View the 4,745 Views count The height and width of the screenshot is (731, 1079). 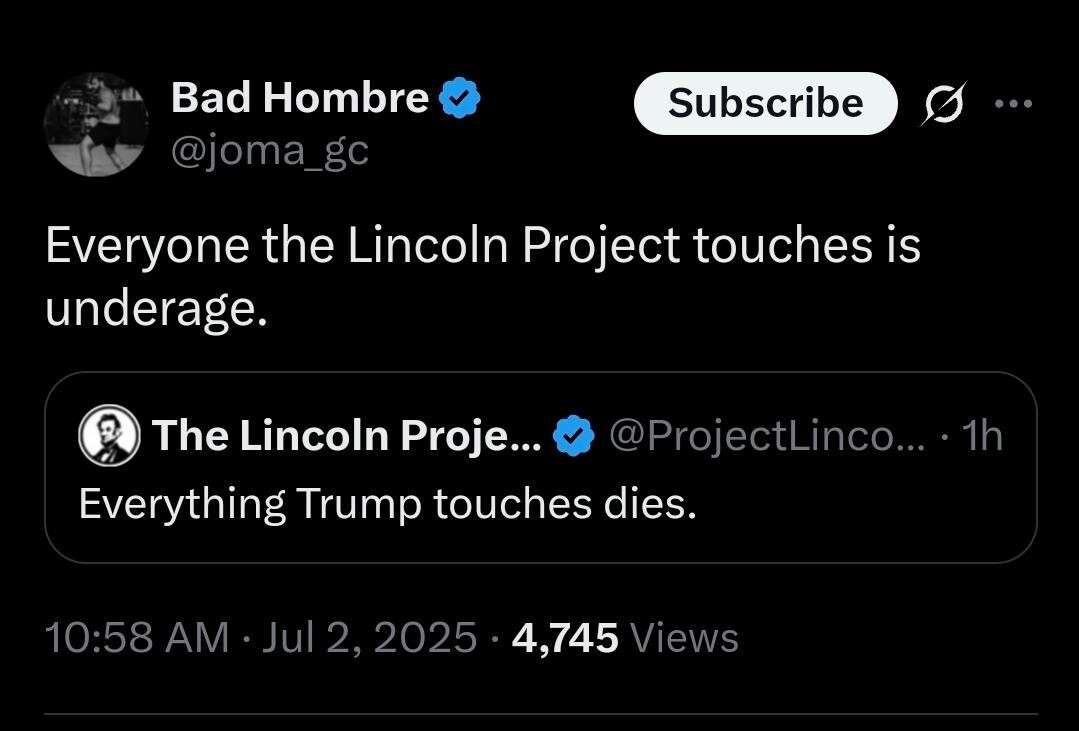click(x=564, y=637)
